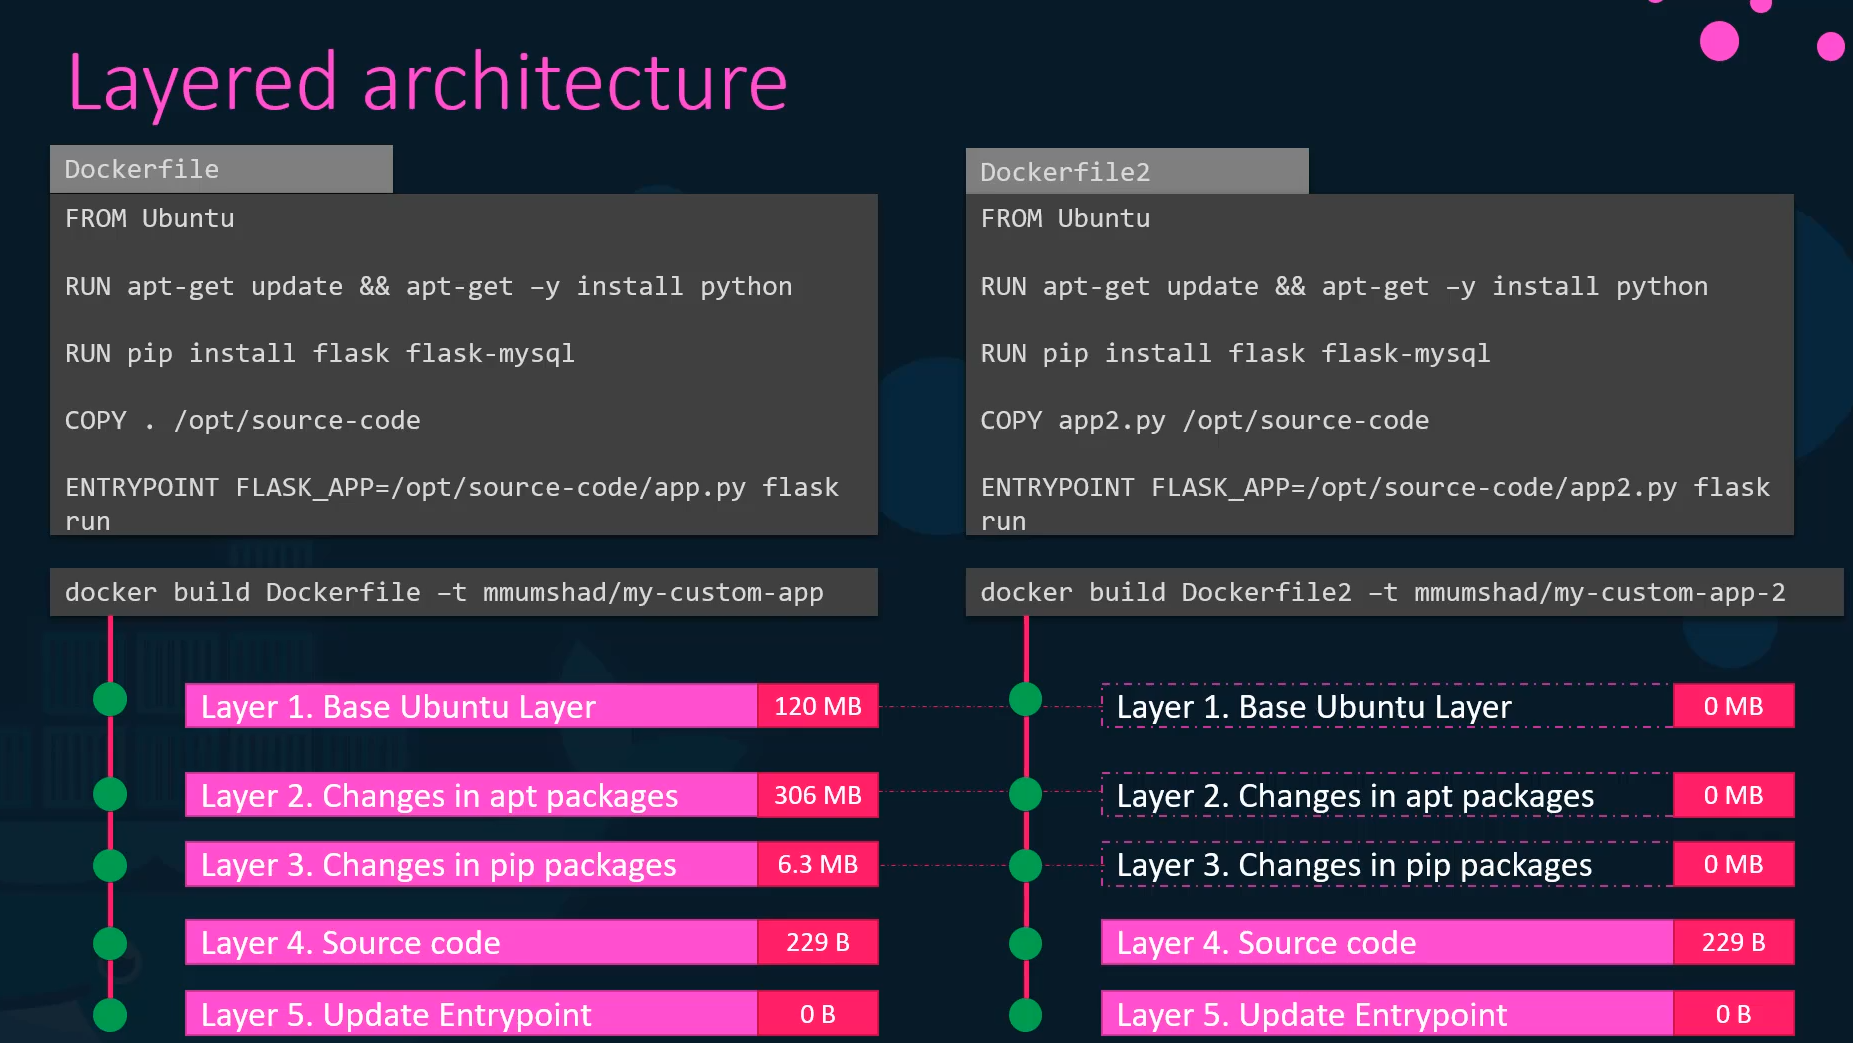Viewport: 1853px width, 1043px height.
Task: Click the '120 MB' size badge
Action: [x=818, y=706]
